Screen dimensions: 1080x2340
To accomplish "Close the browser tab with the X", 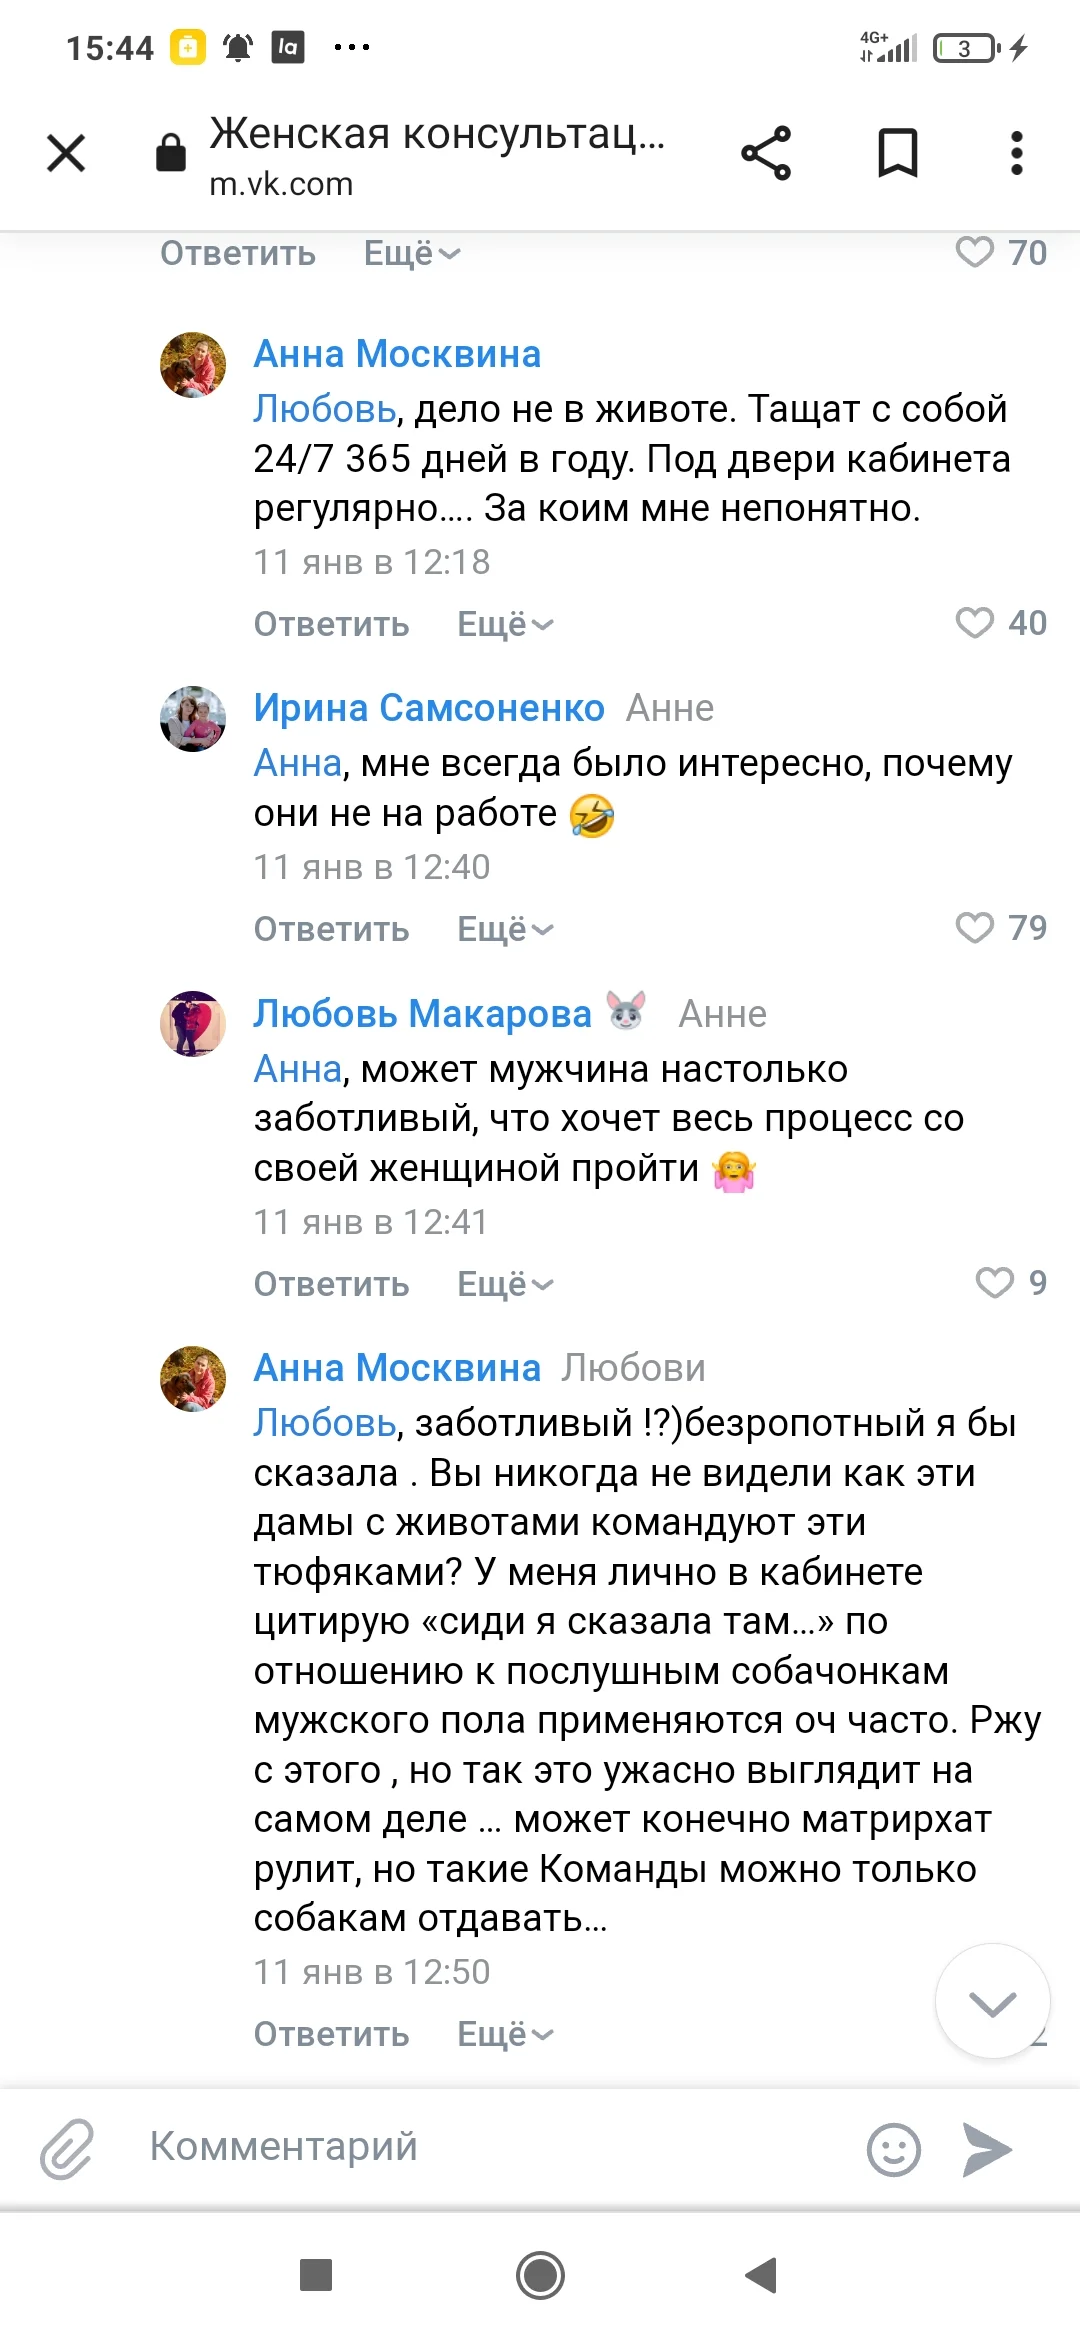I will click(66, 154).
